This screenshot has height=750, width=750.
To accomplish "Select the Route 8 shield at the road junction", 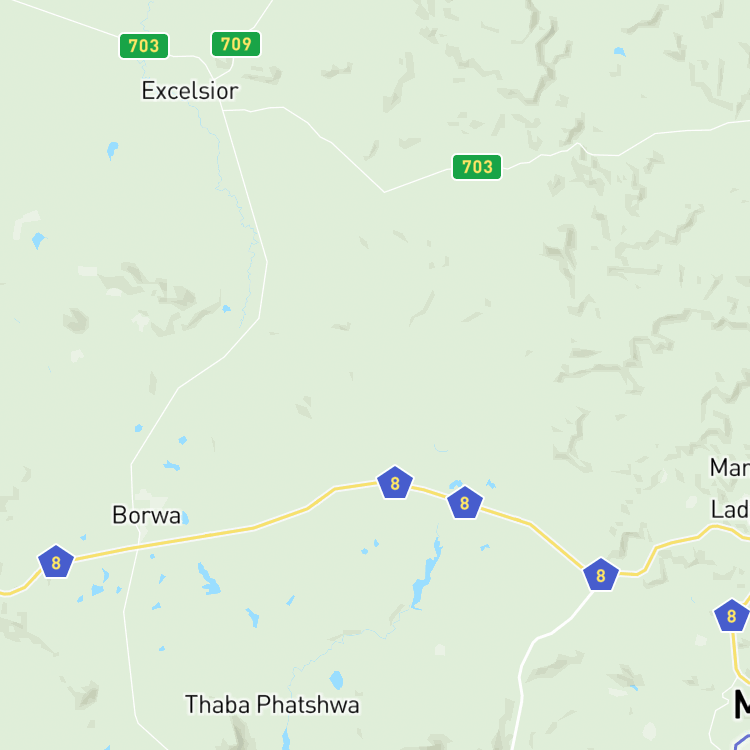I will pos(601,575).
